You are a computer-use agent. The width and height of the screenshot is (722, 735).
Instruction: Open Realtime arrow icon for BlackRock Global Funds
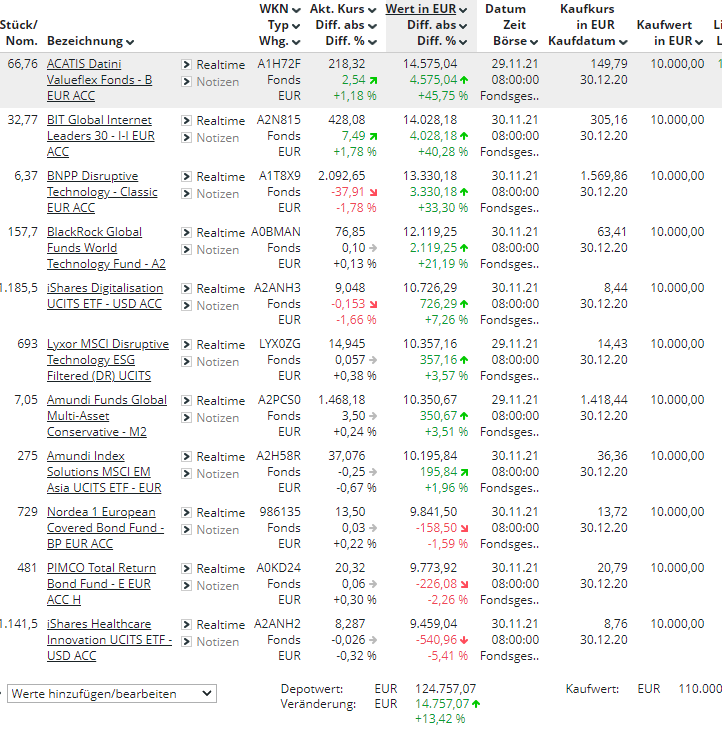(x=186, y=232)
